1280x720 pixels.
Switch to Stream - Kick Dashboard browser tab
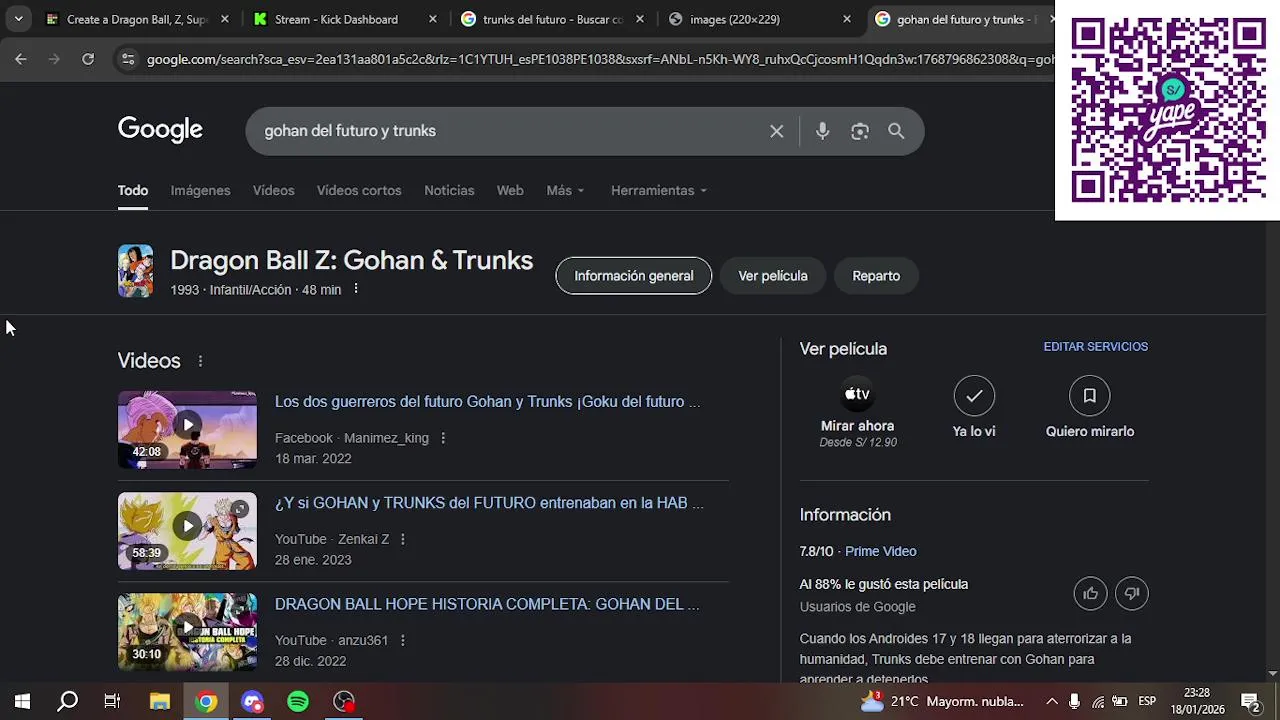[345, 19]
